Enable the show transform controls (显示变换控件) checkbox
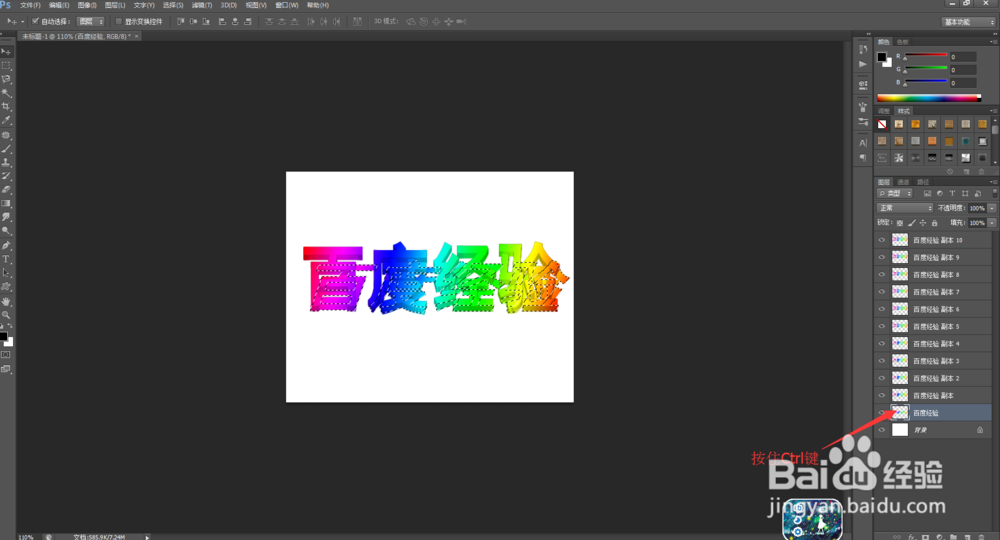1000x540 pixels. point(119,21)
